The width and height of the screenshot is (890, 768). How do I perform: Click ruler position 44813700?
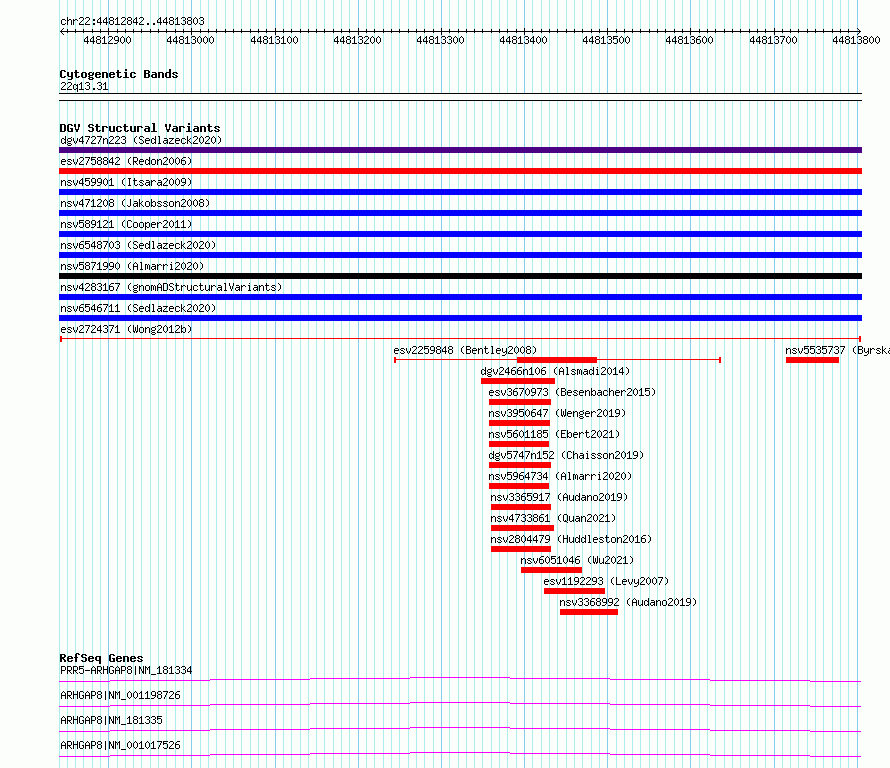pos(773,40)
